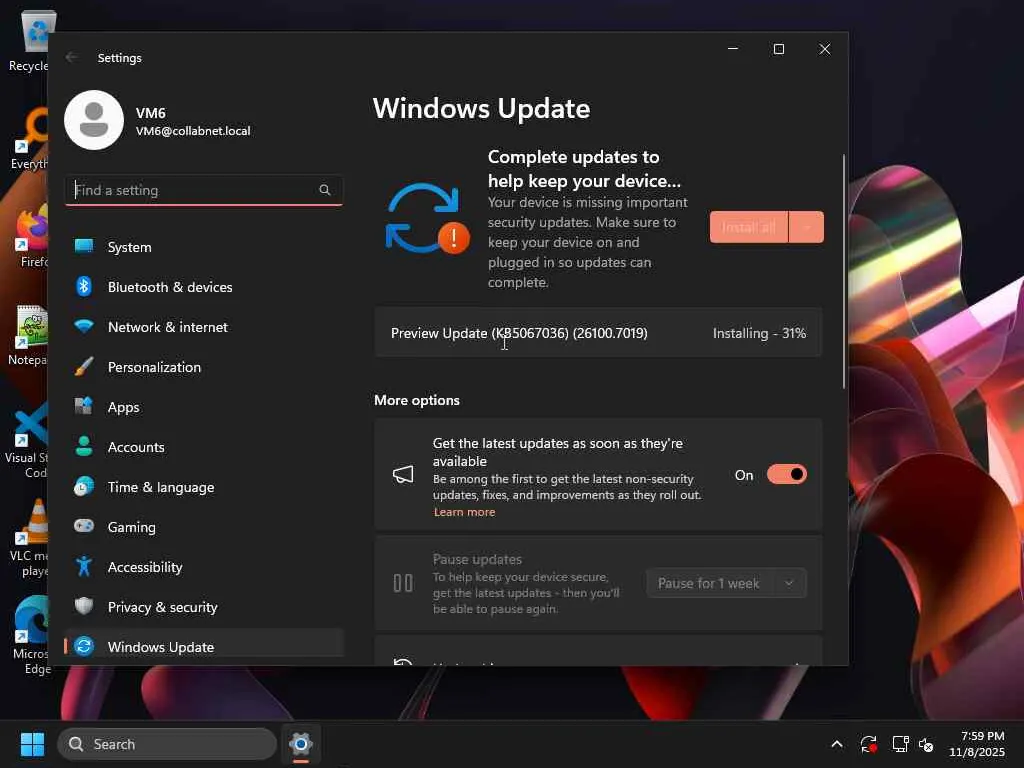
Task: Open the Everything search desktop shortcut
Action: 31,138
